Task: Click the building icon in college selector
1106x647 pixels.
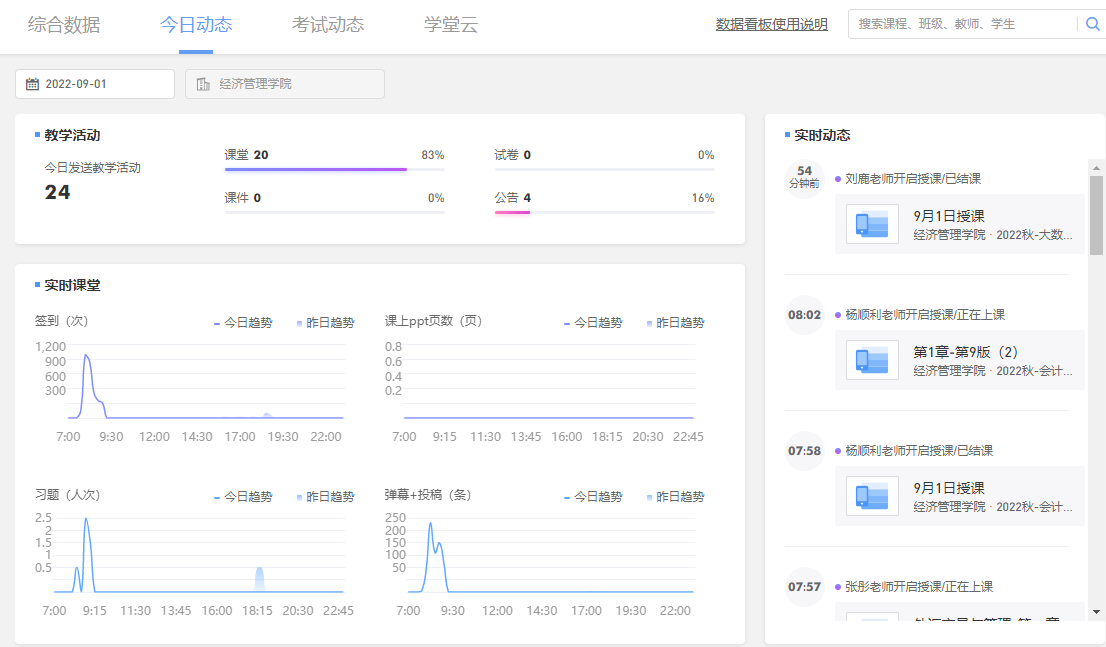Action: click(203, 84)
